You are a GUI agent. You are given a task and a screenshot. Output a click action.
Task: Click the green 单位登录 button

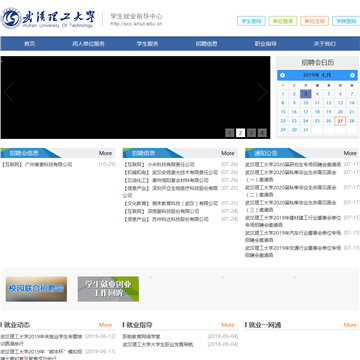[283, 21]
